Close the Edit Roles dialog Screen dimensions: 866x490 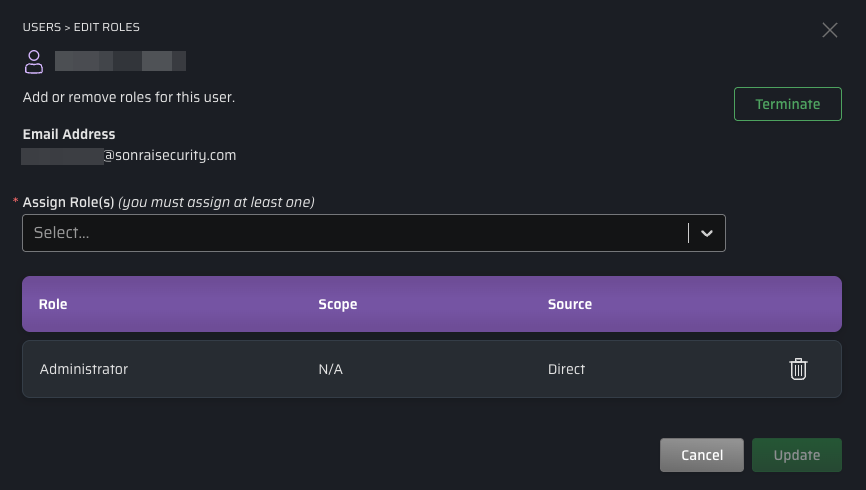pyautogui.click(x=829, y=30)
